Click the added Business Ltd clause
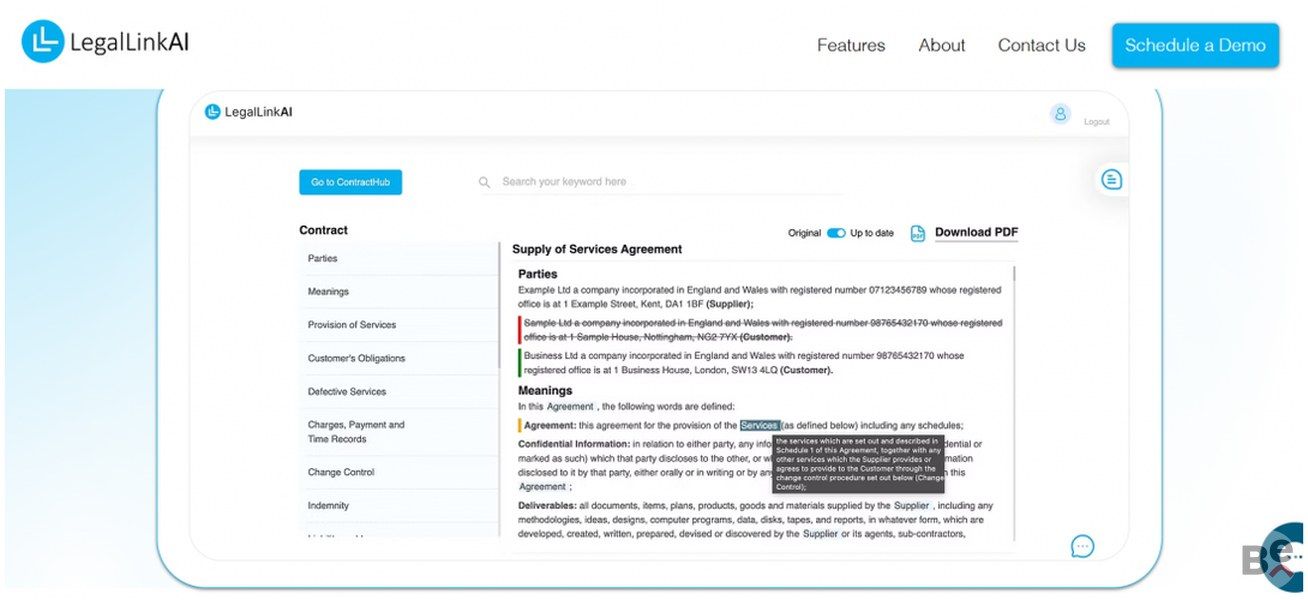 pyautogui.click(x=744, y=362)
